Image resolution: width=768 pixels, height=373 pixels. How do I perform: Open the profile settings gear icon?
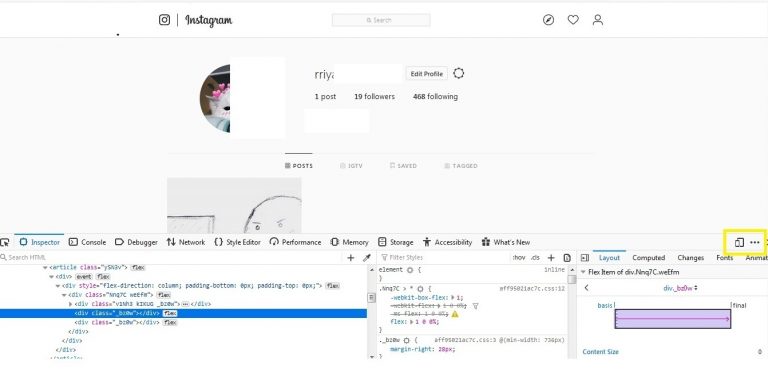(x=458, y=73)
